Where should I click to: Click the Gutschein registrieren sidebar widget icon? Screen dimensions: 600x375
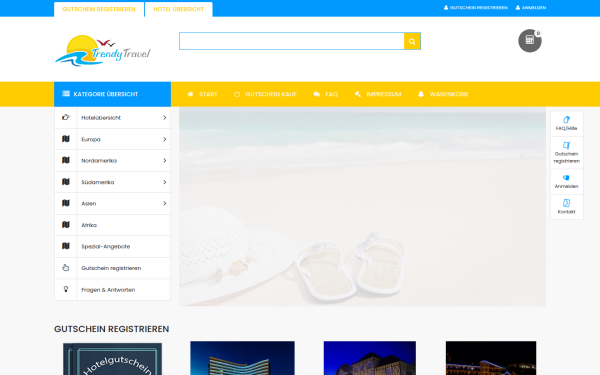(x=566, y=145)
